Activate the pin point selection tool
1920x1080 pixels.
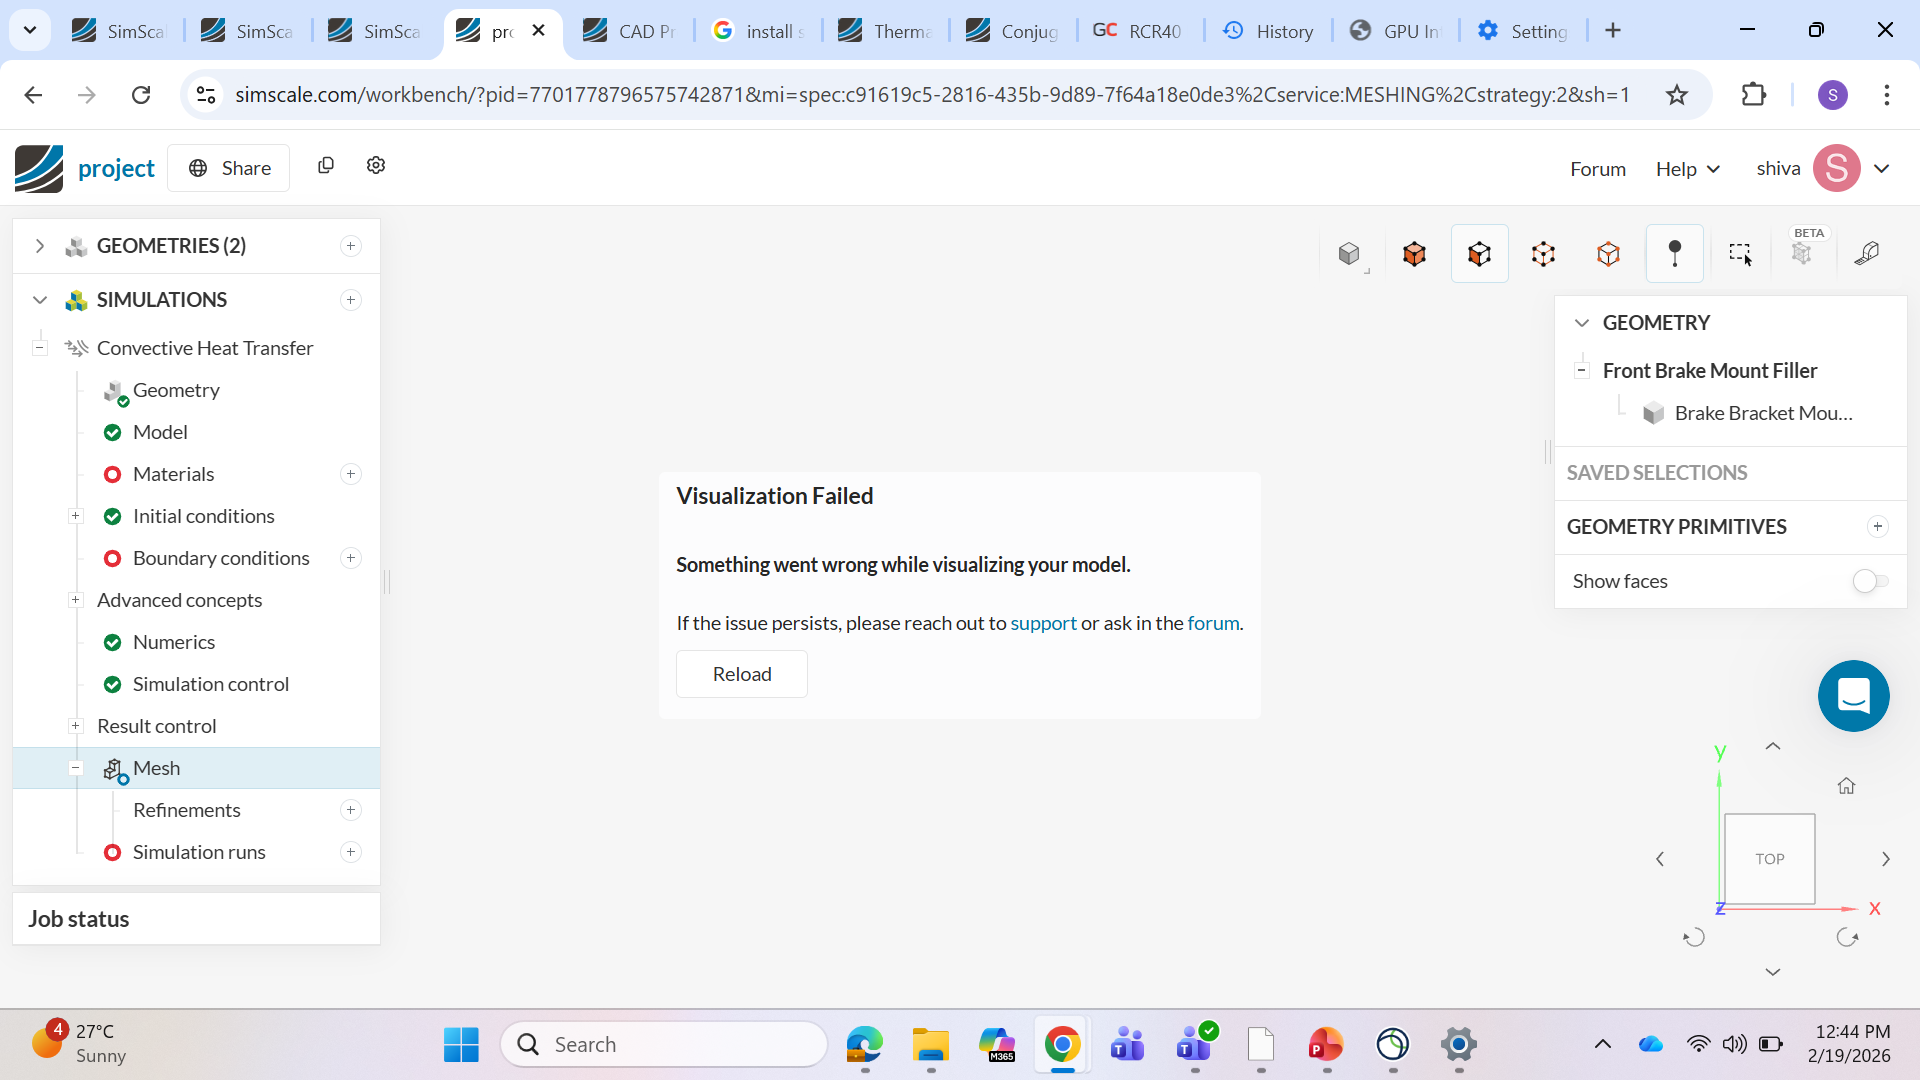point(1674,254)
